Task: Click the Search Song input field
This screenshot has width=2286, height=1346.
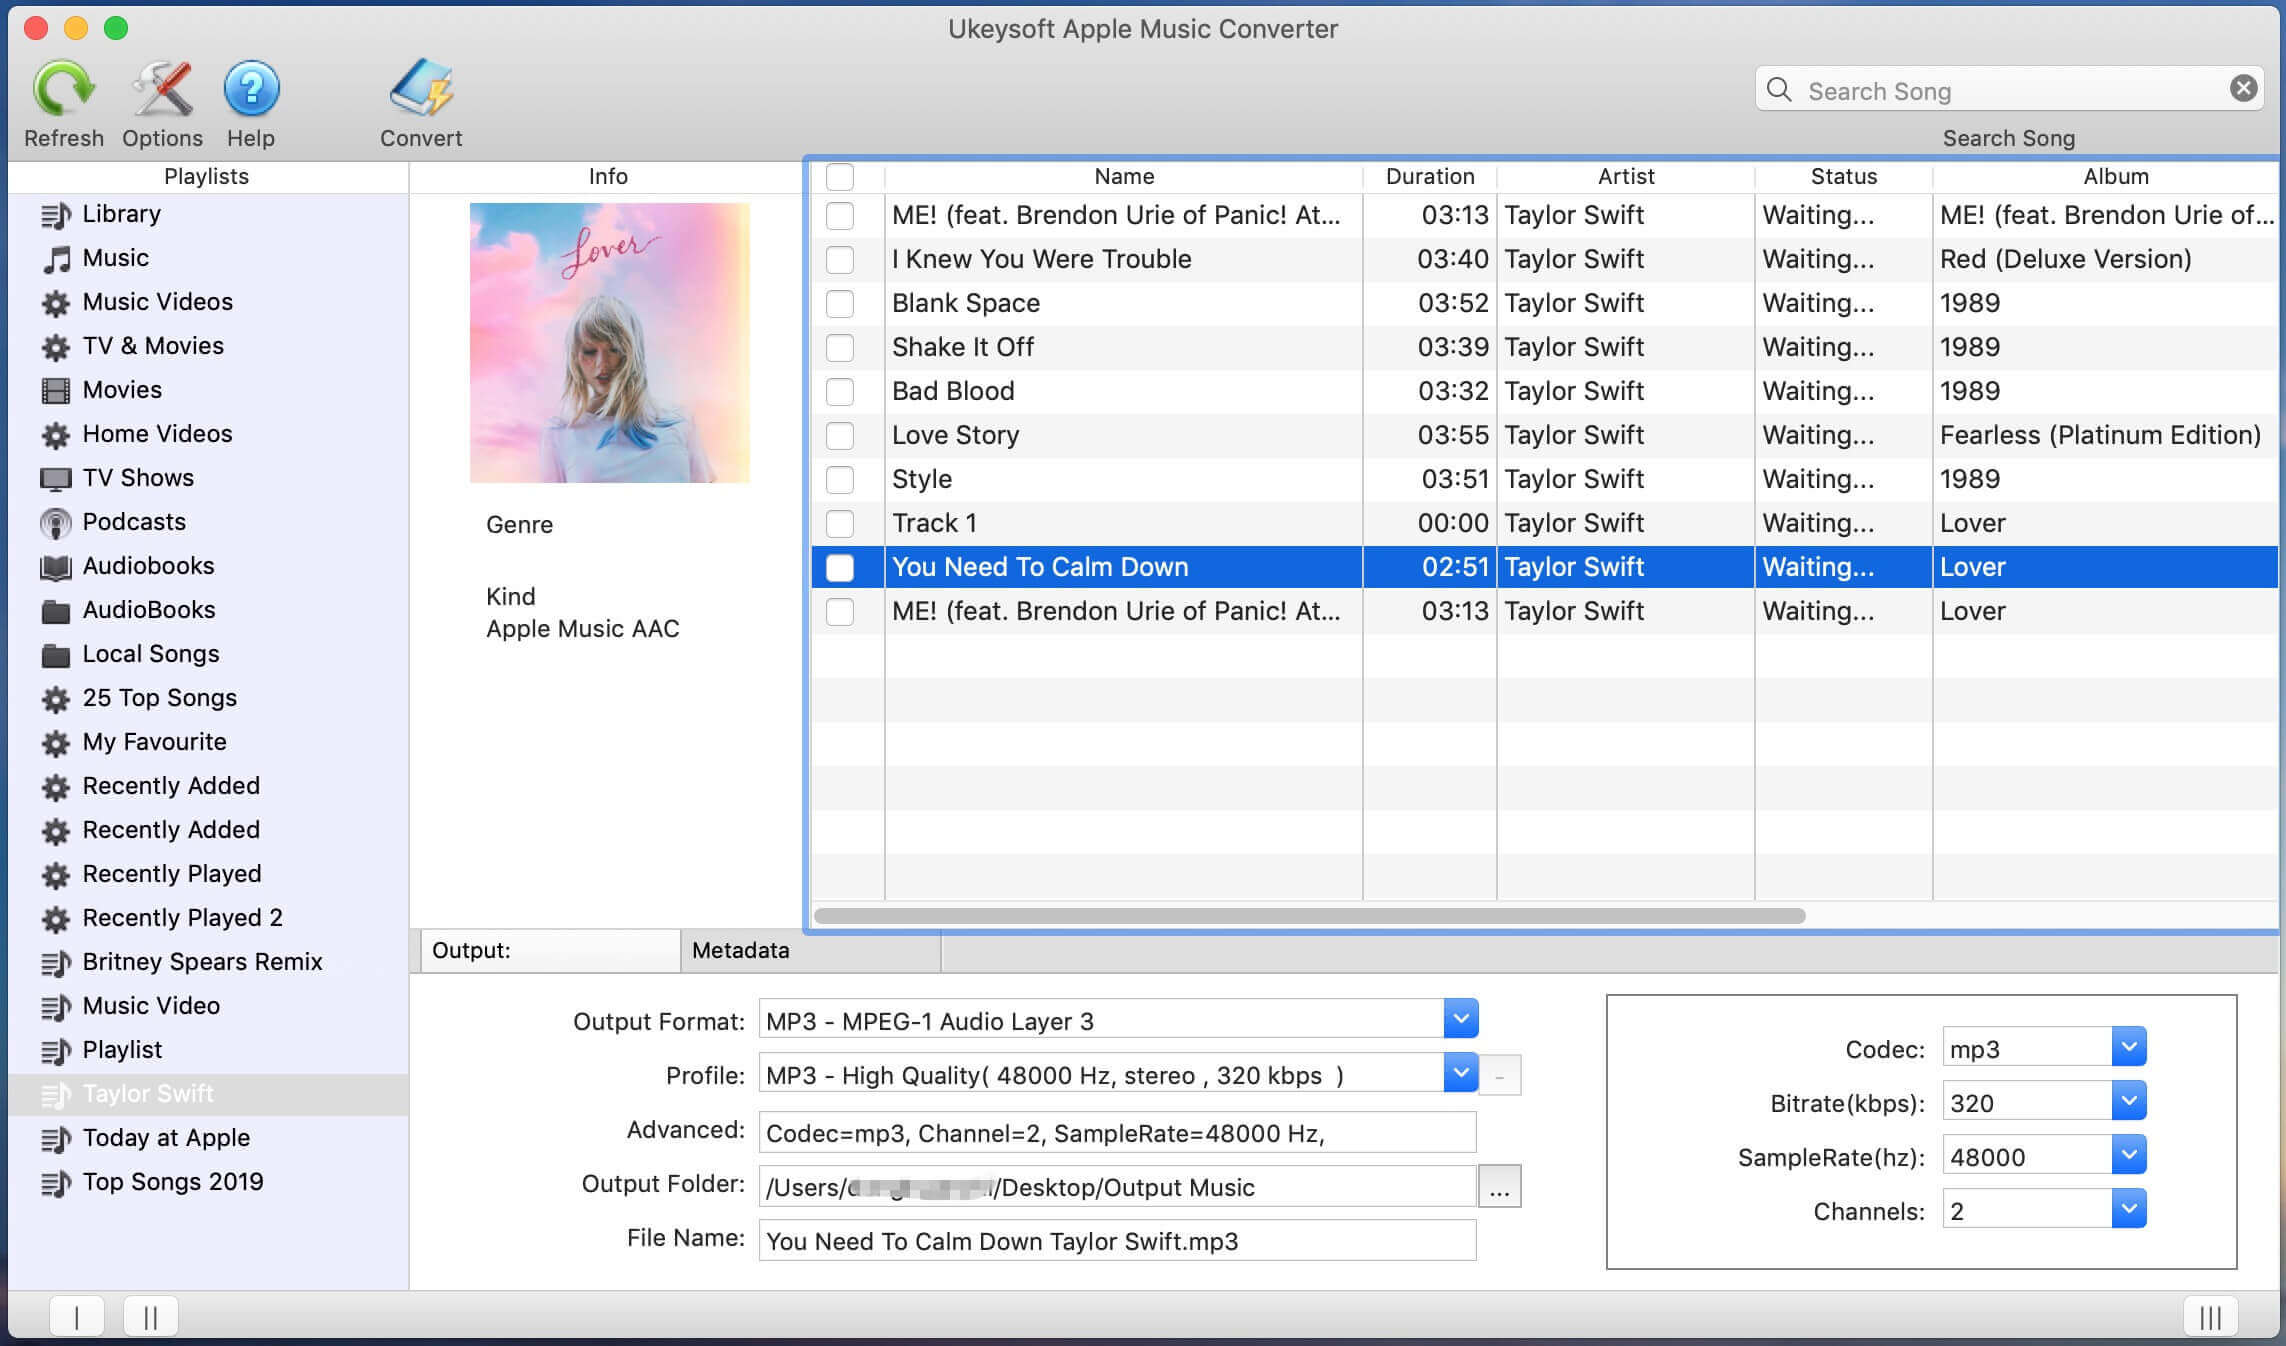Action: click(2009, 90)
